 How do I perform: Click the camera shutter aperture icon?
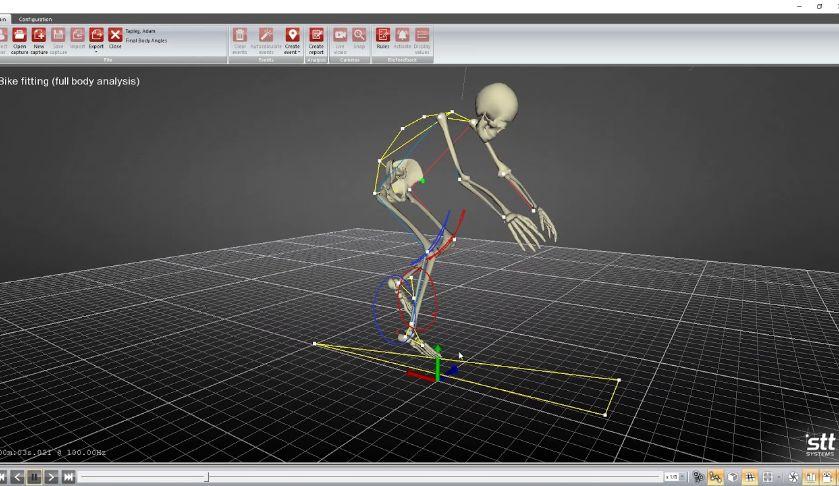(794, 476)
